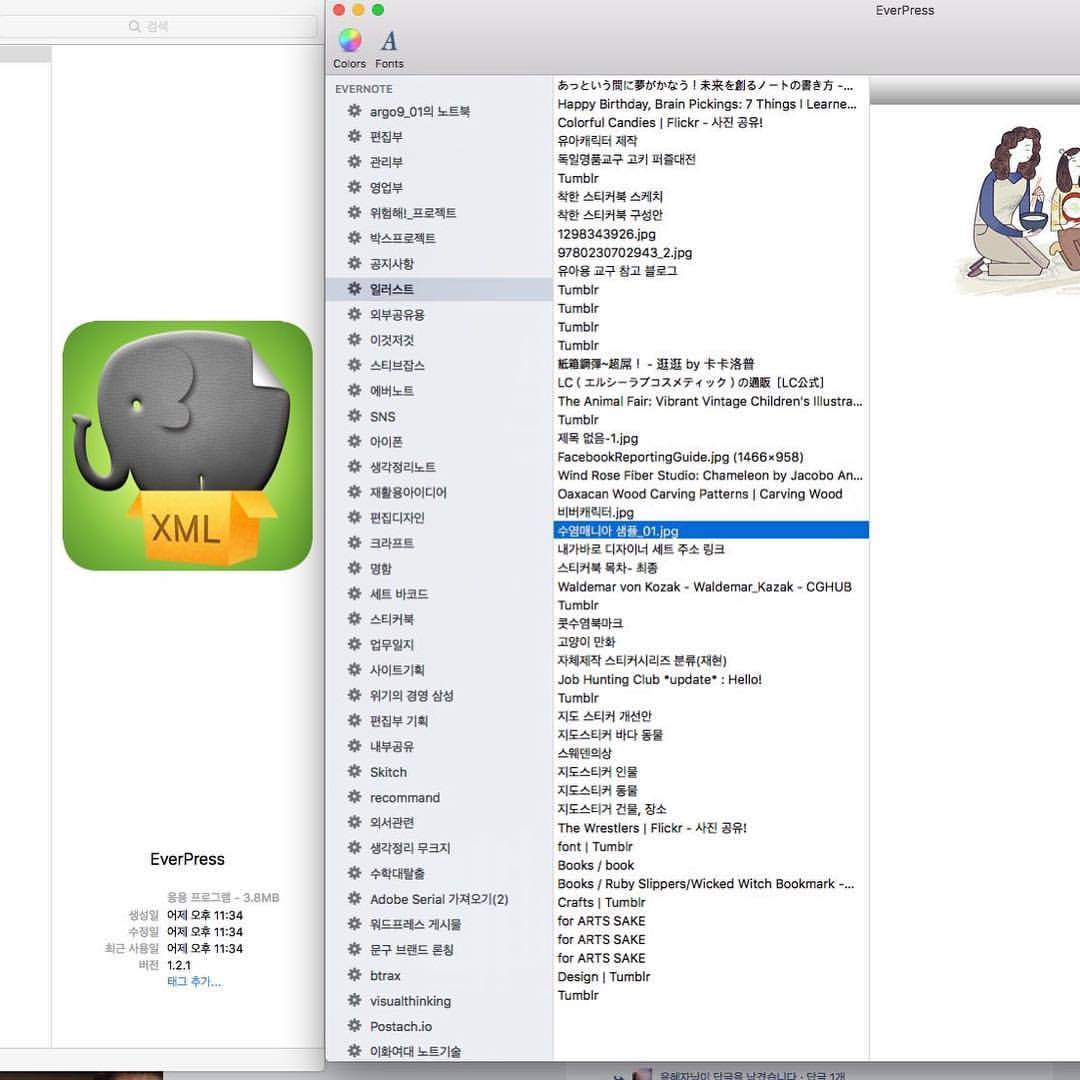Viewport: 1080px width, 1080px height.
Task: Click the 태그 추가... link in Finder info
Action: 194,982
